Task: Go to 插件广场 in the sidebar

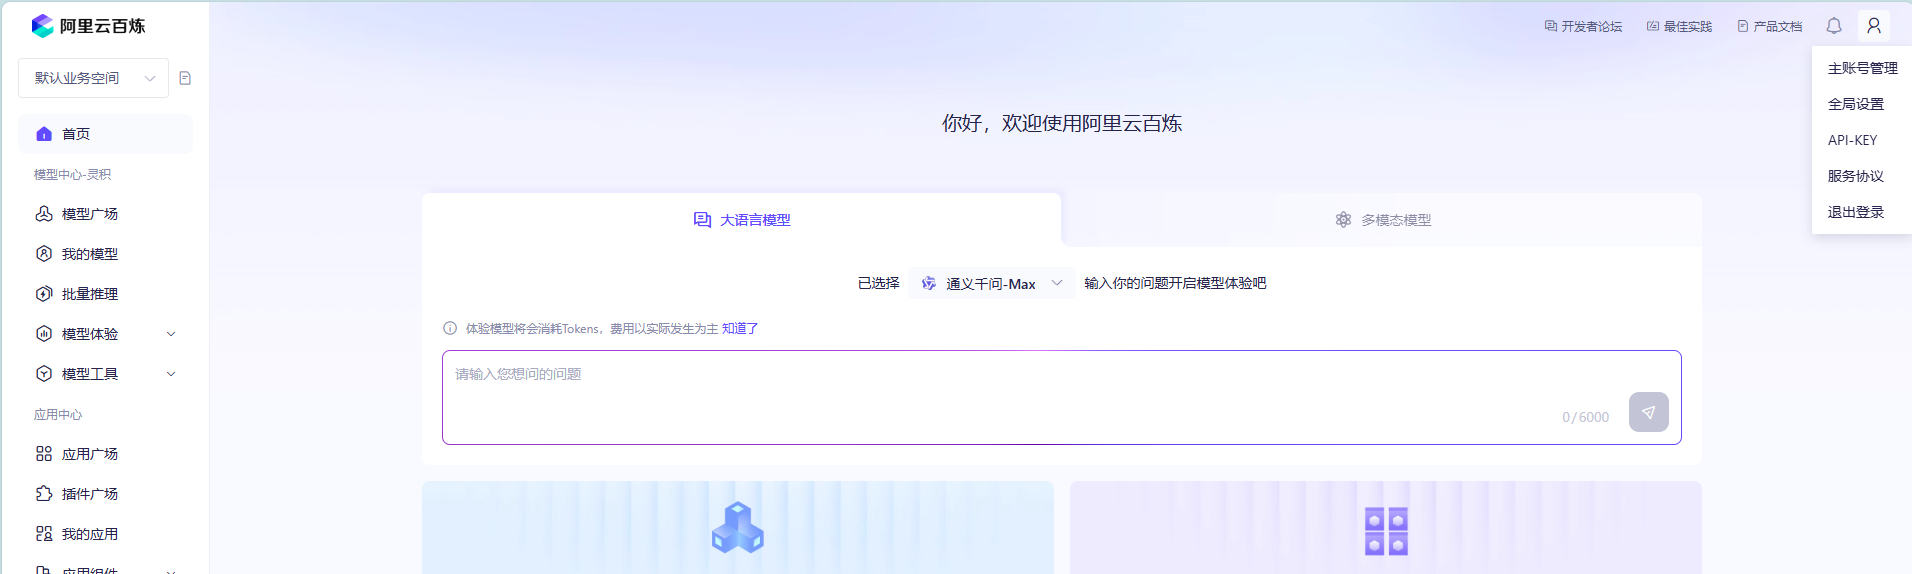Action: [x=90, y=494]
